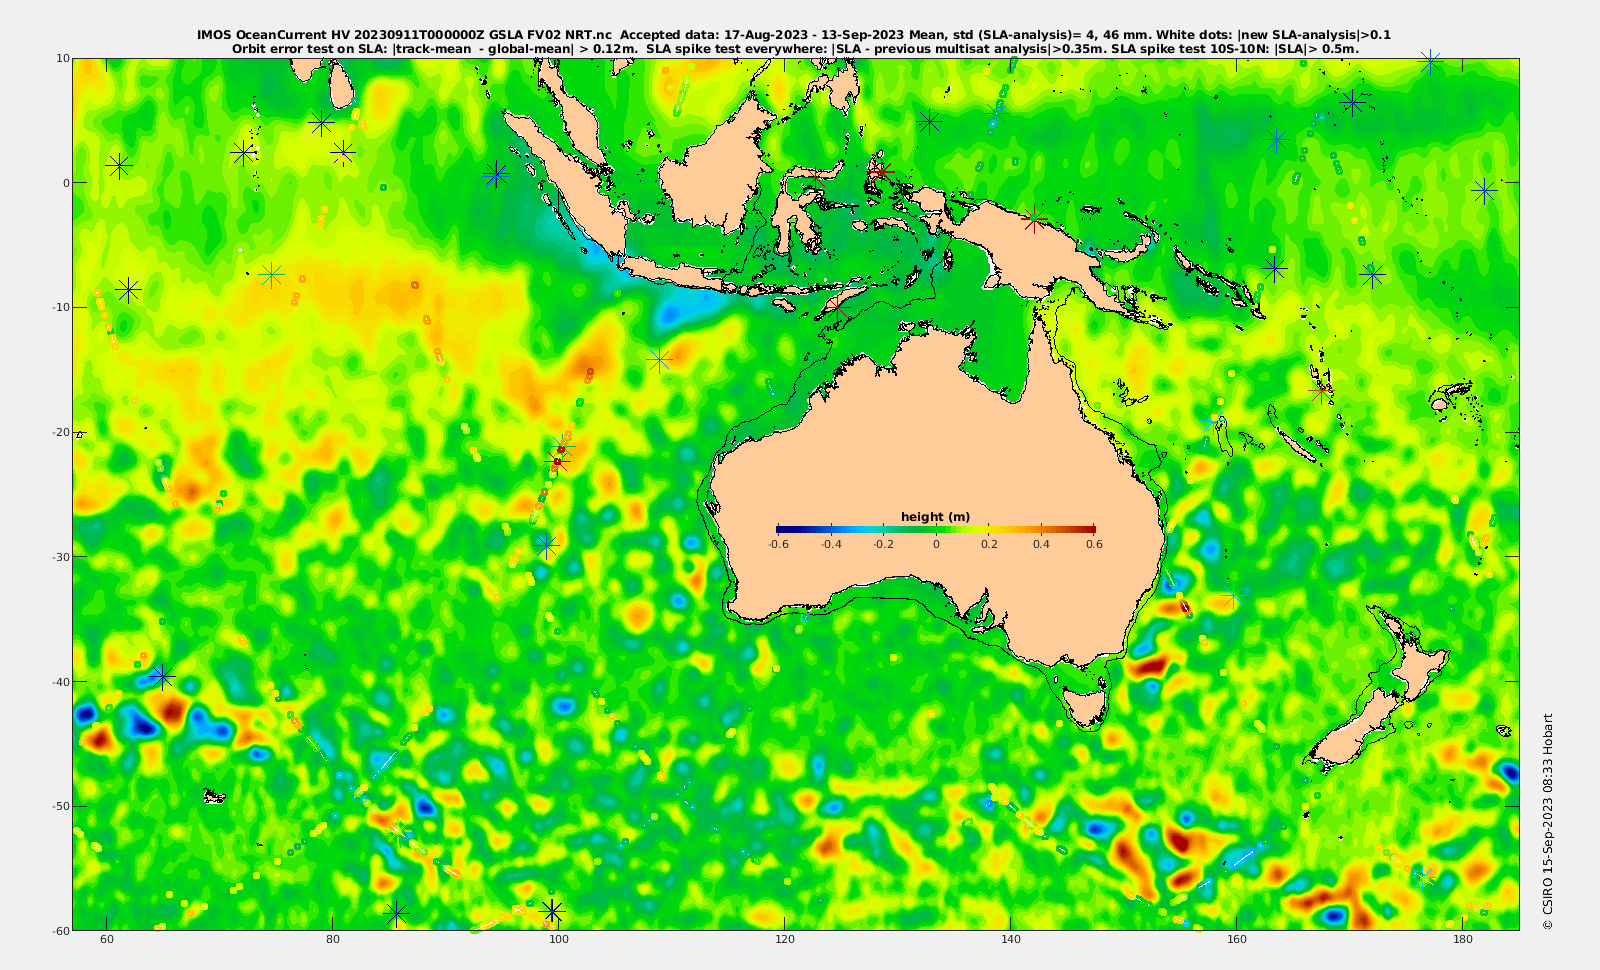Viewport: 1600px width, 970px height.
Task: Click the "-10" latitude axis label
Action: coord(61,307)
